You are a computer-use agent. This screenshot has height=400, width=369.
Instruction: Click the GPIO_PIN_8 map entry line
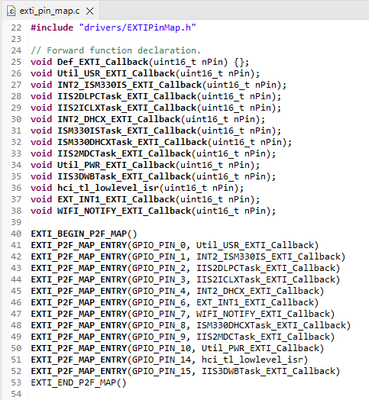pyautogui.click(x=191, y=325)
